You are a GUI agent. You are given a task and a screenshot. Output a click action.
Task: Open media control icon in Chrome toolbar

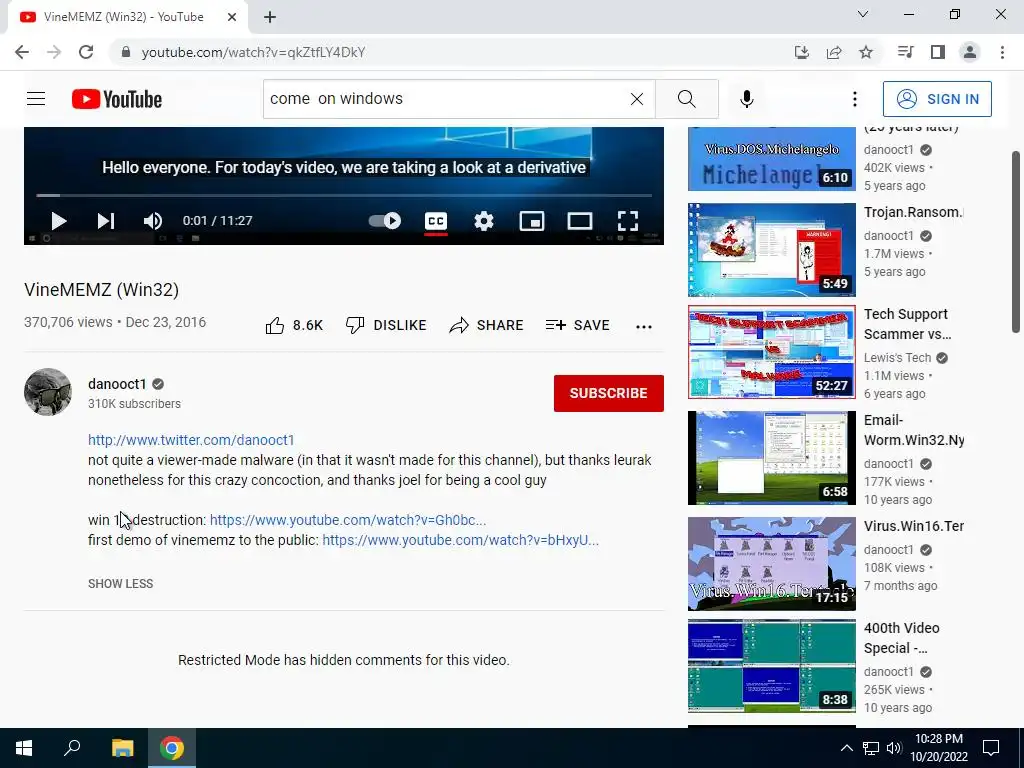pos(905,52)
